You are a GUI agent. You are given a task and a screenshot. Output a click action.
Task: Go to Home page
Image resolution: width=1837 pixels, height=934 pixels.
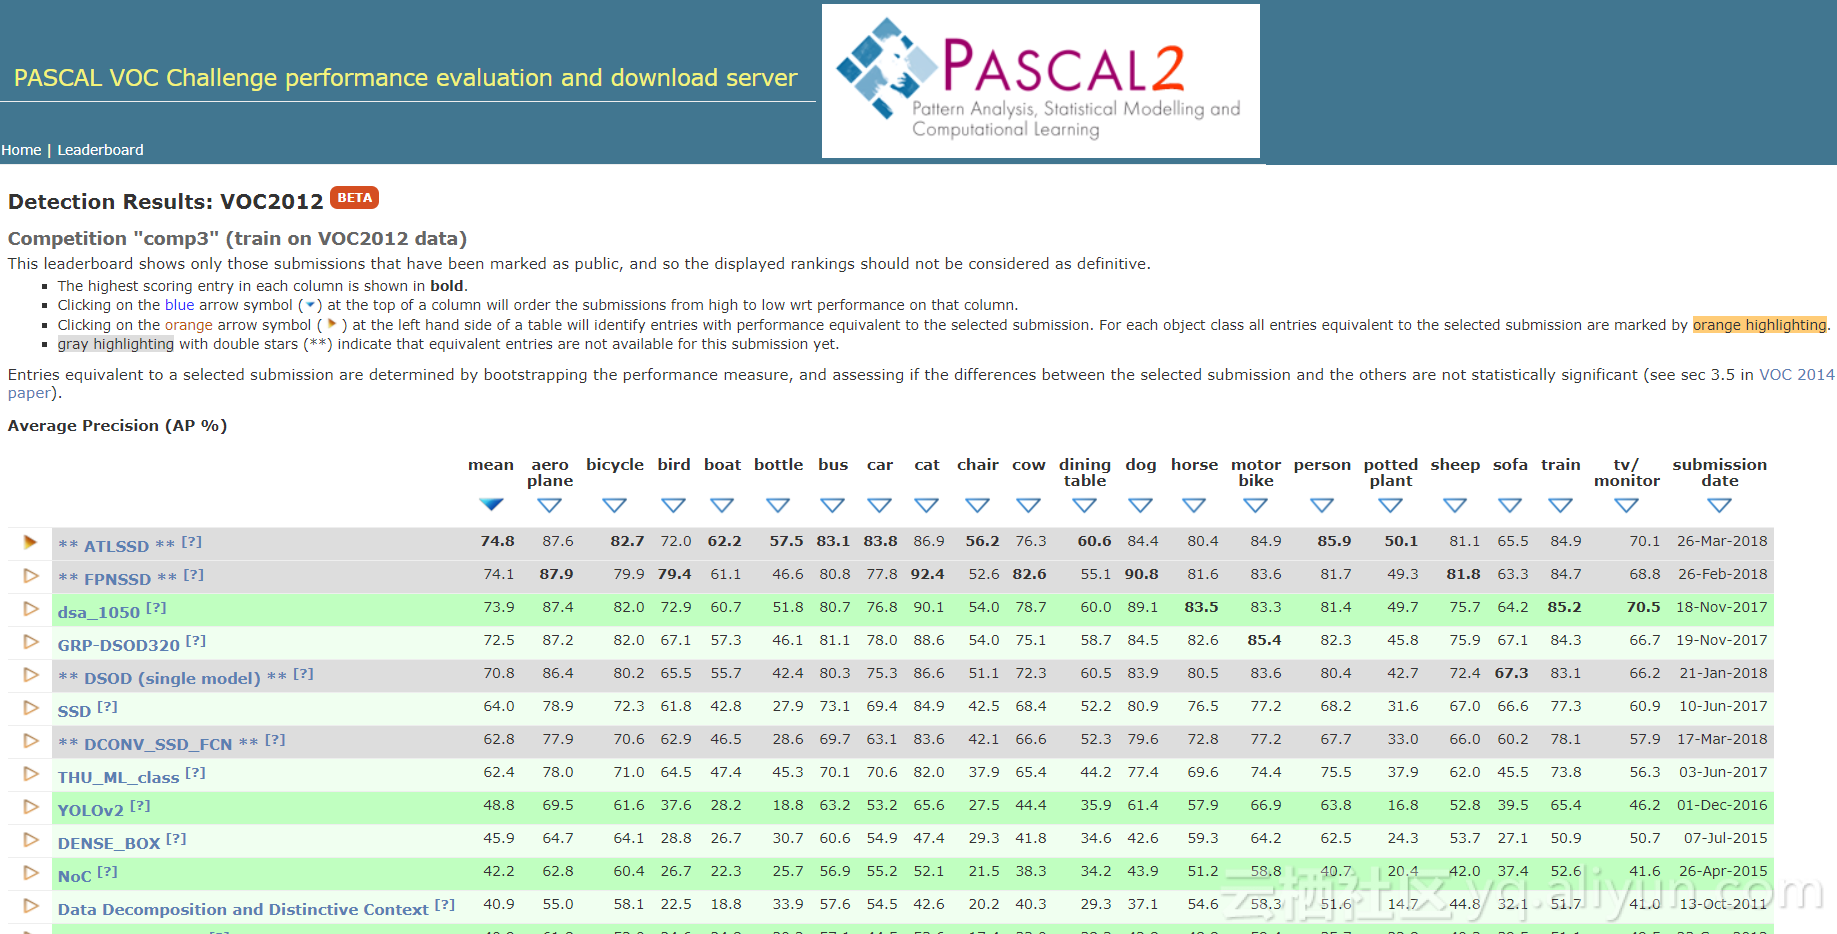21,150
